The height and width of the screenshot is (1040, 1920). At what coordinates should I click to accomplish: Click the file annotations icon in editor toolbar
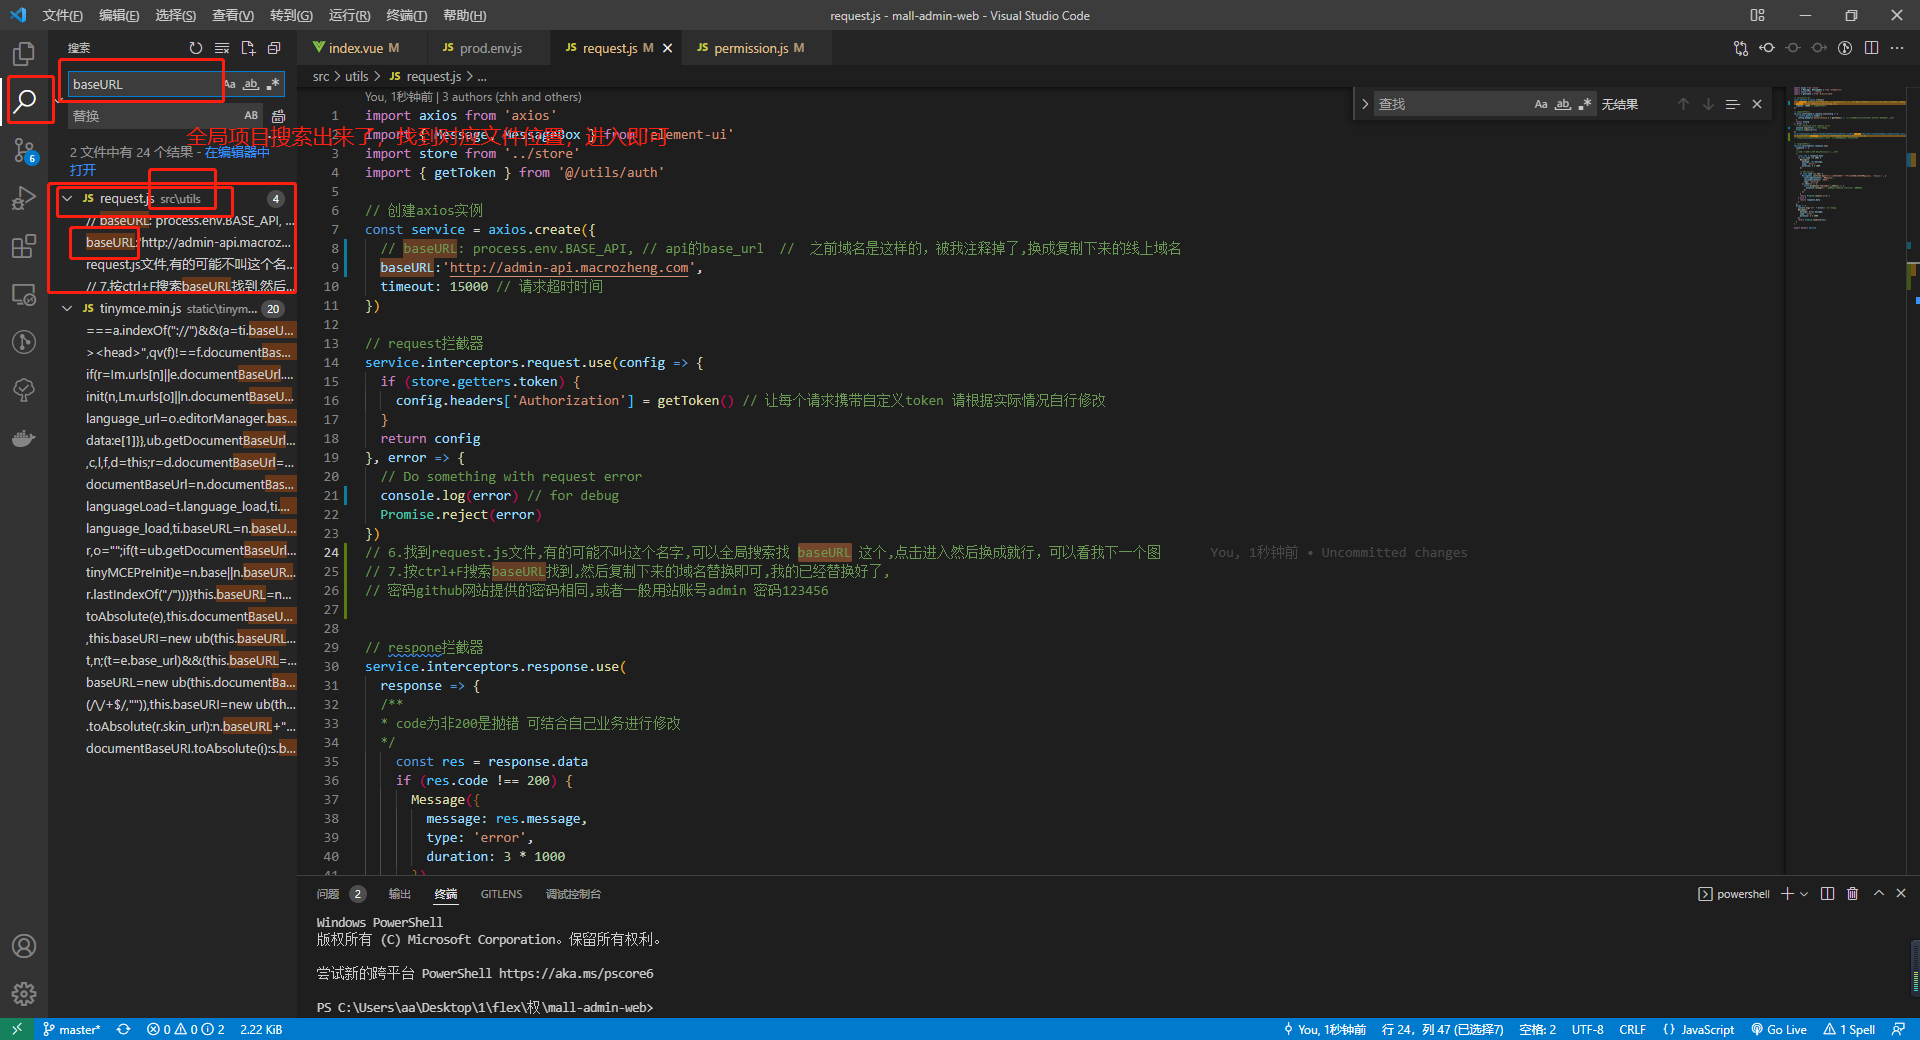(1845, 48)
